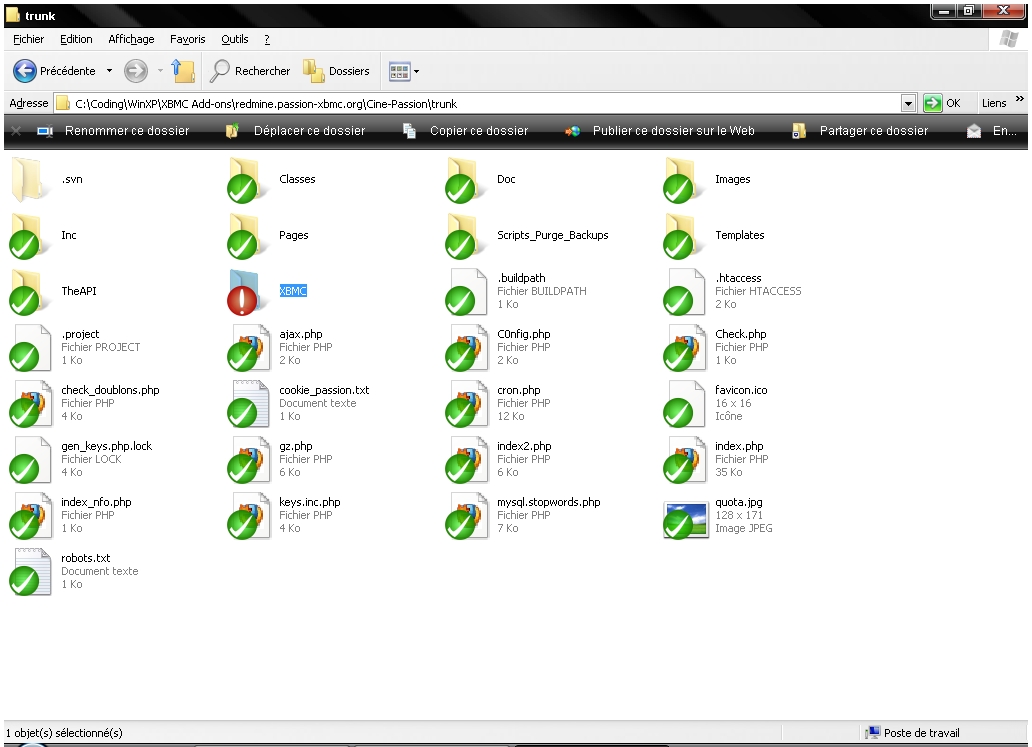Open the Doc folder icon
1032x747 pixels.
[x=466, y=179]
